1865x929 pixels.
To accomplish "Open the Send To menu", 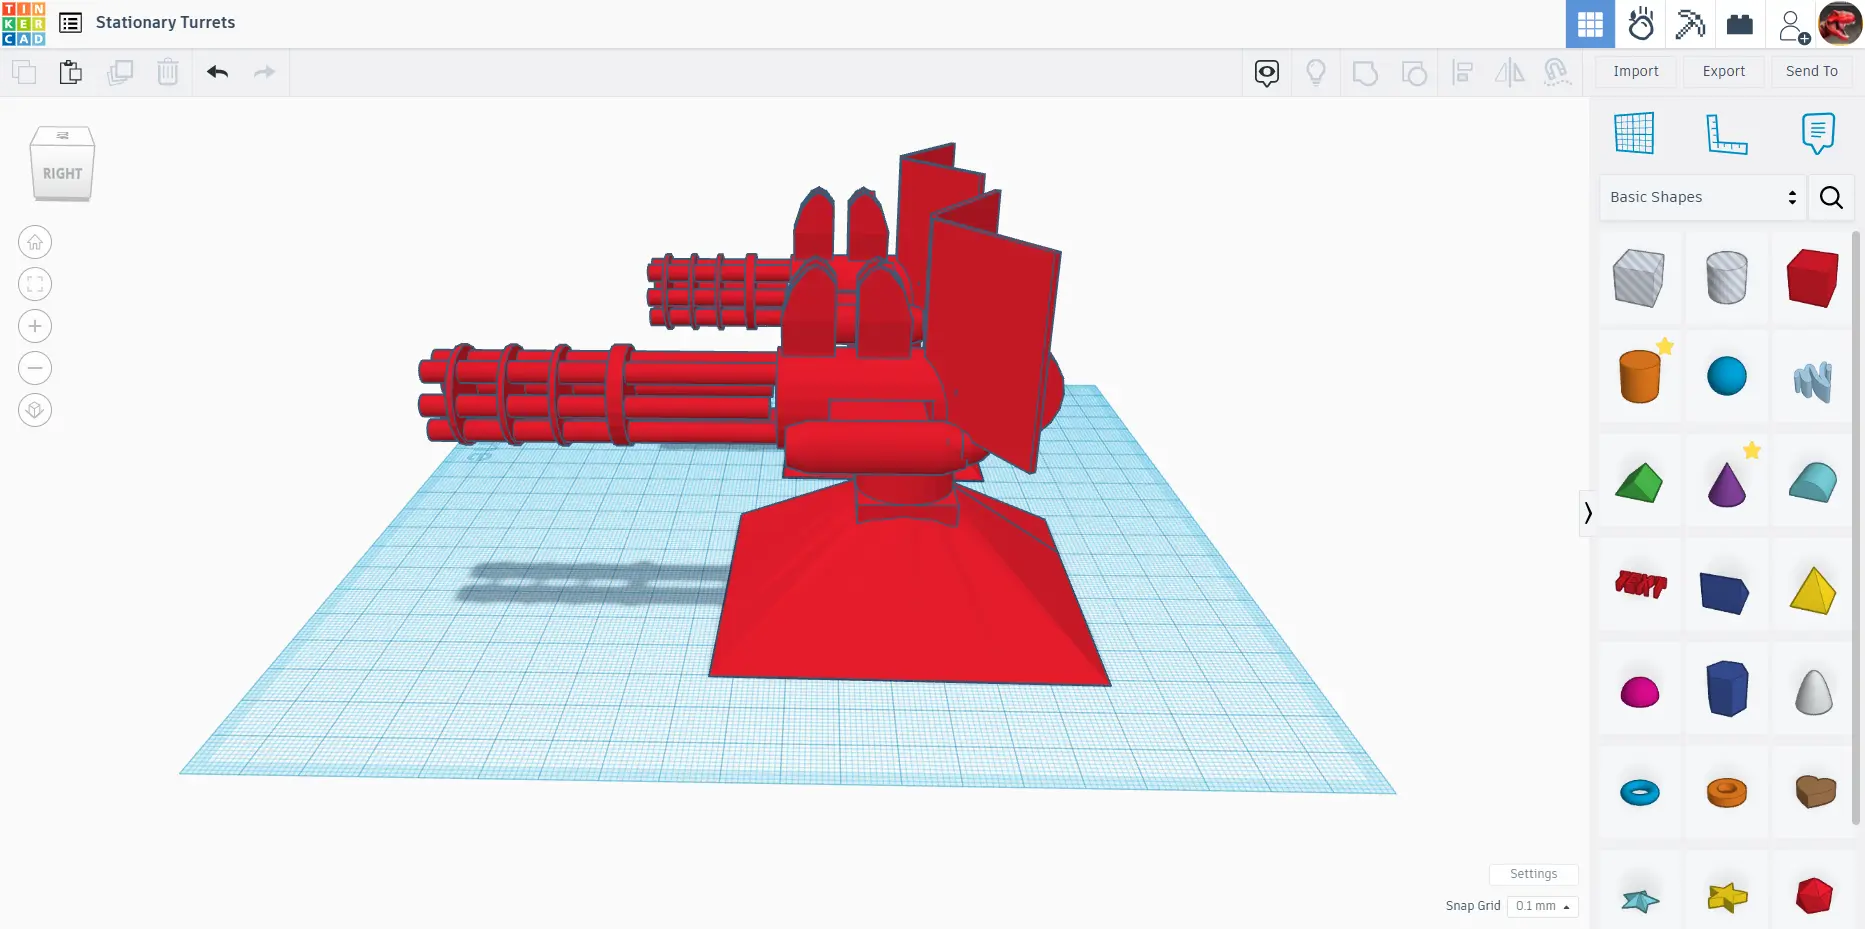I will [x=1811, y=72].
